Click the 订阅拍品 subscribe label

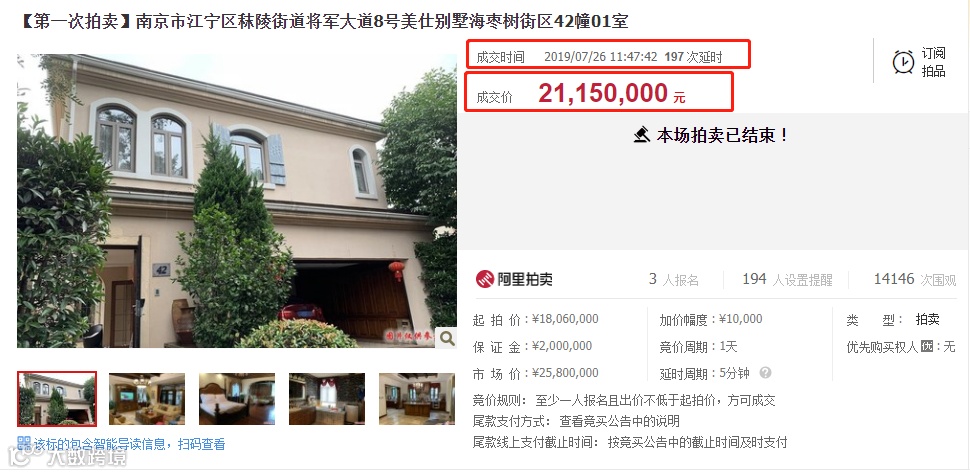pos(934,62)
